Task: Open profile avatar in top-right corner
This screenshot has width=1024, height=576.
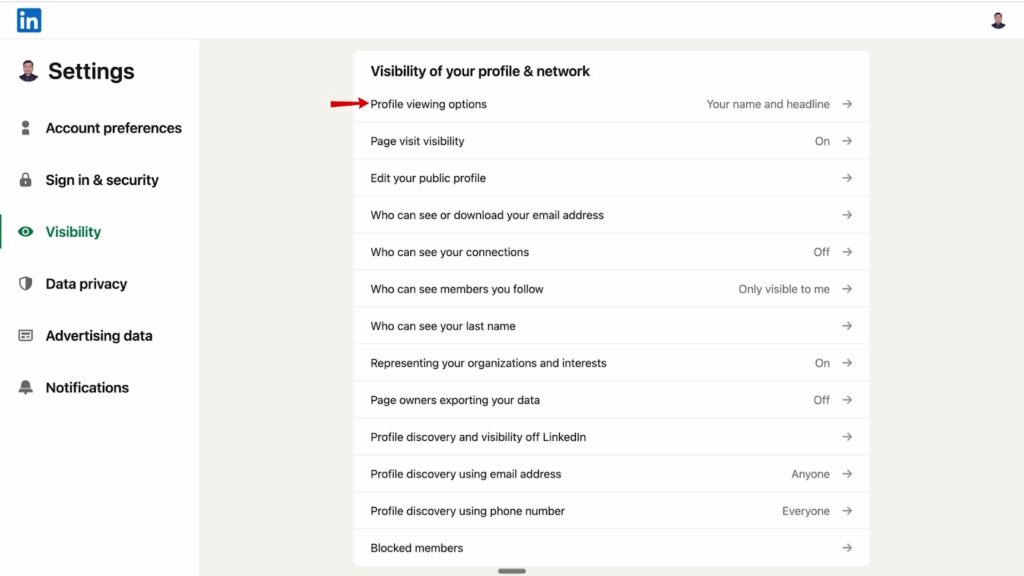Action: 998,20
